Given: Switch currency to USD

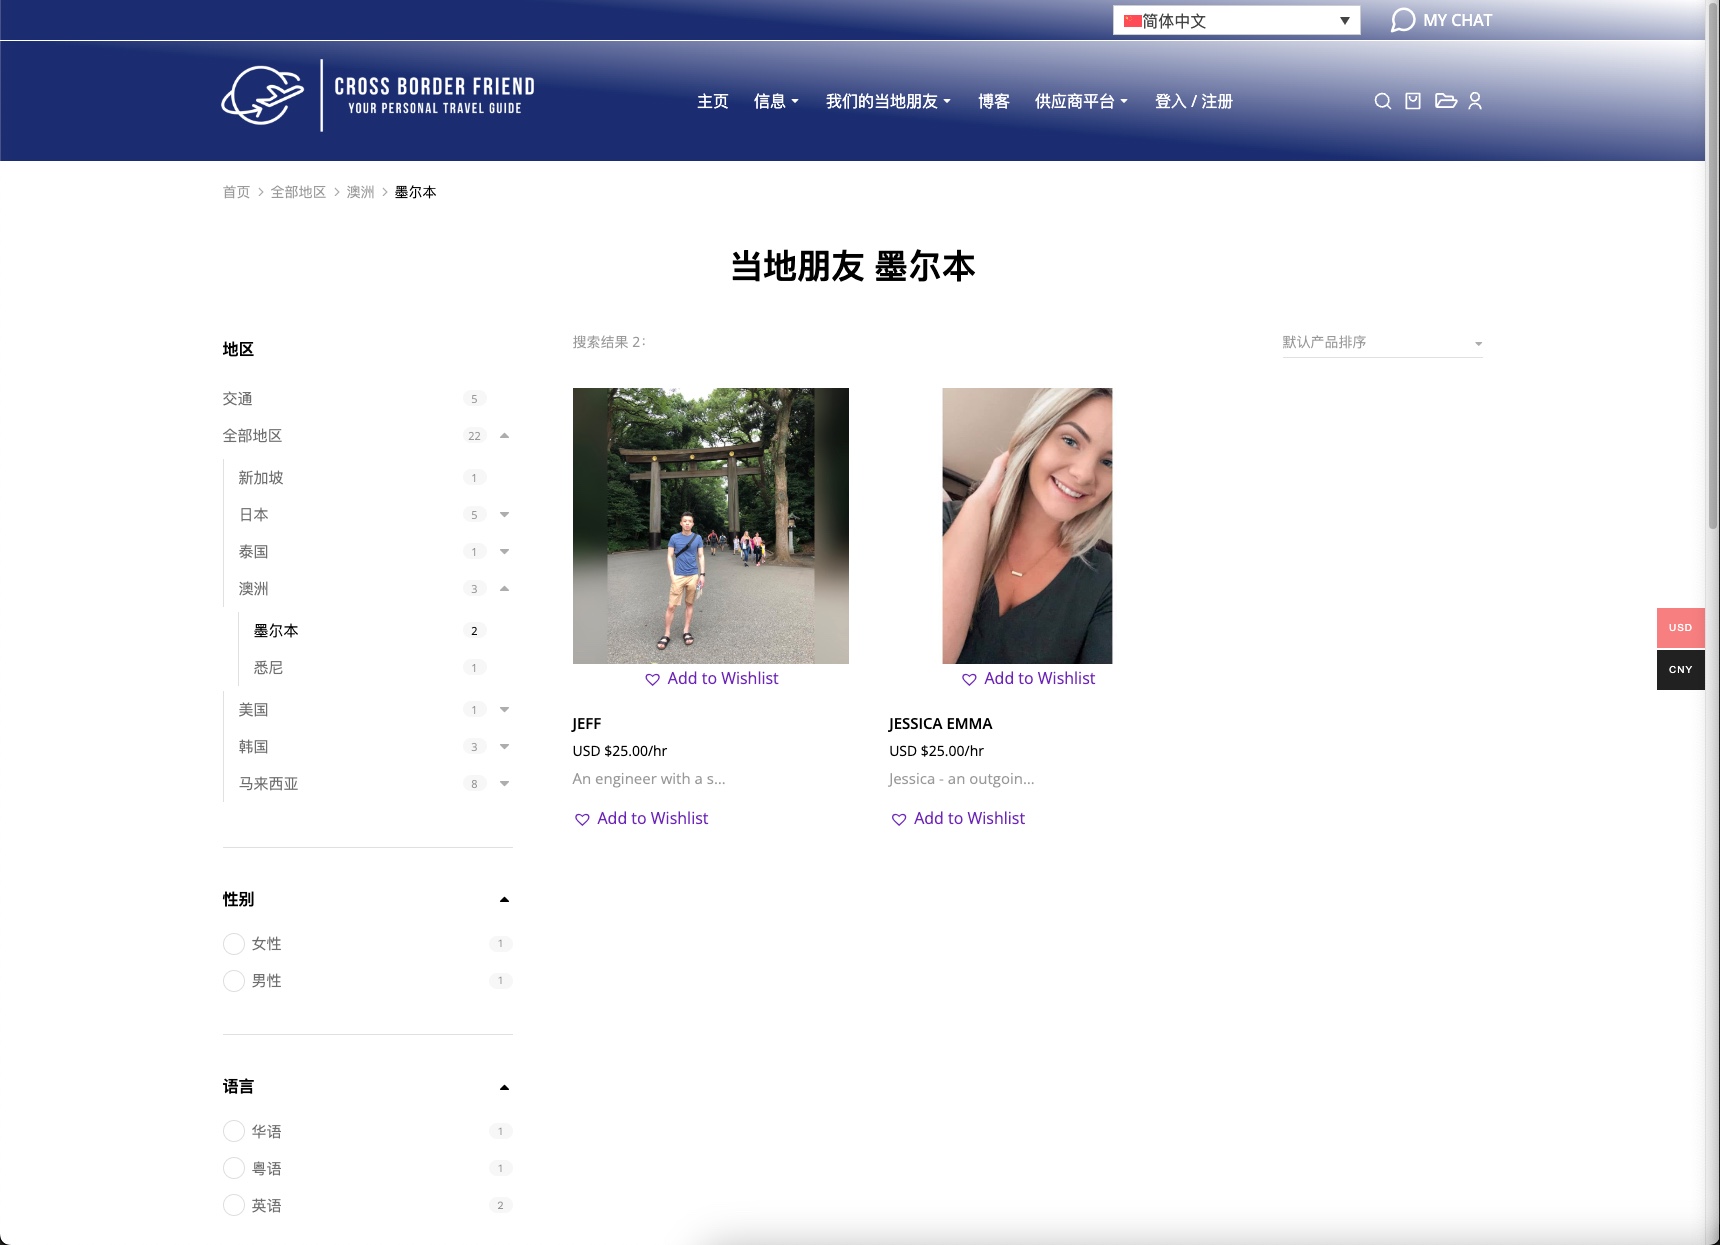Looking at the screenshot, I should click(x=1681, y=628).
